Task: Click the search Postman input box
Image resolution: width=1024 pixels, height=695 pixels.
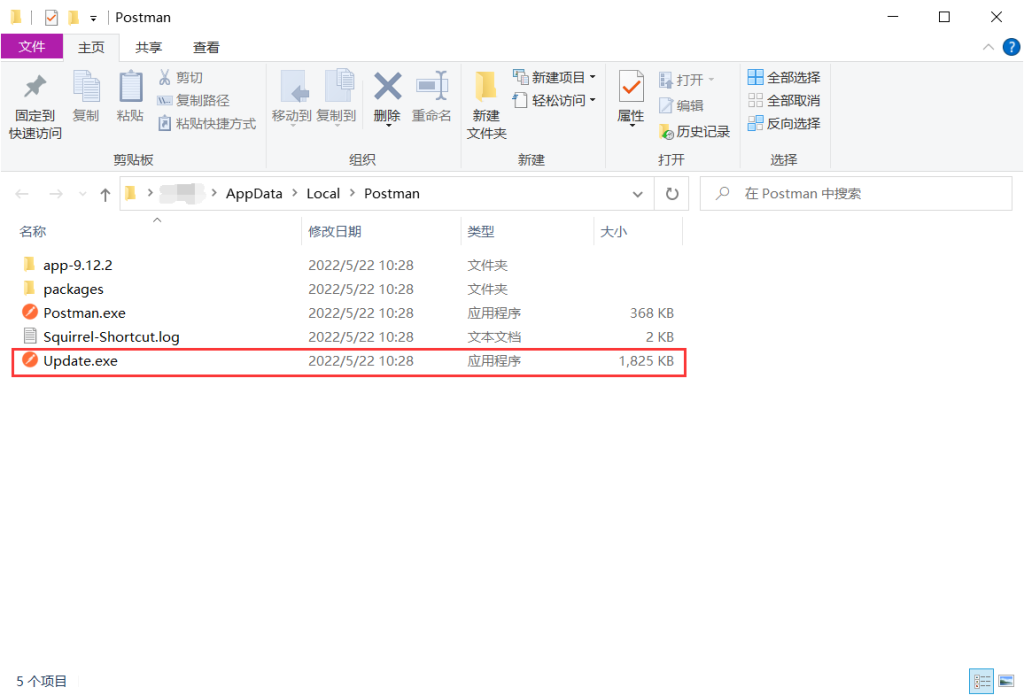Action: [856, 193]
